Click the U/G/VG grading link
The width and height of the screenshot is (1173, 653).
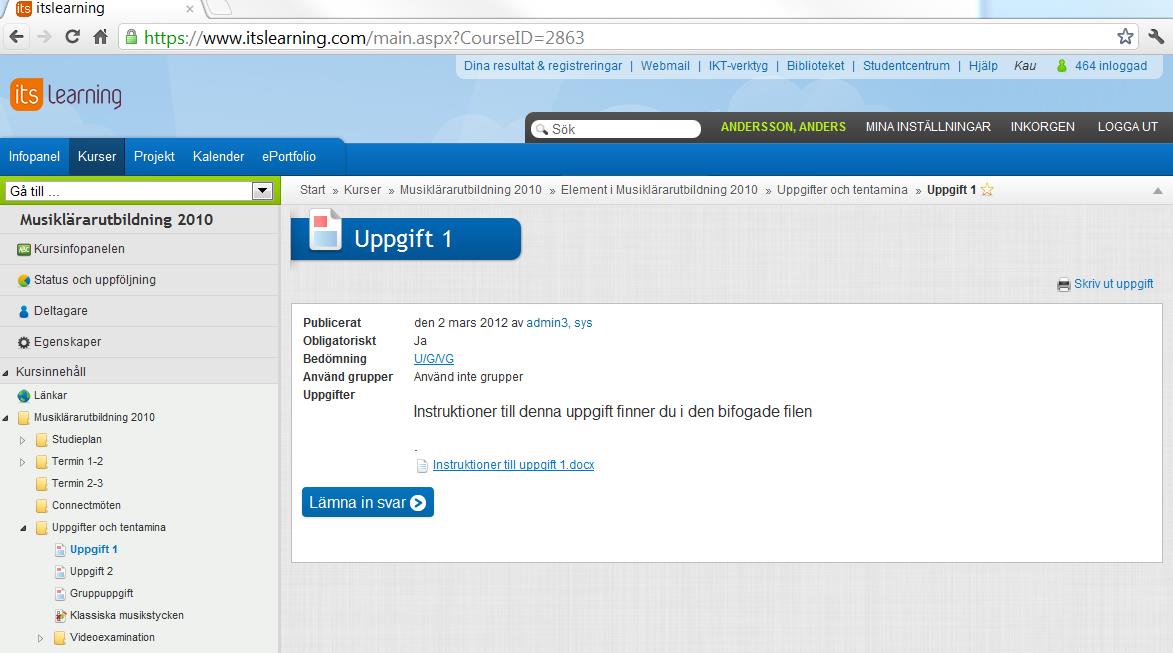click(434, 359)
